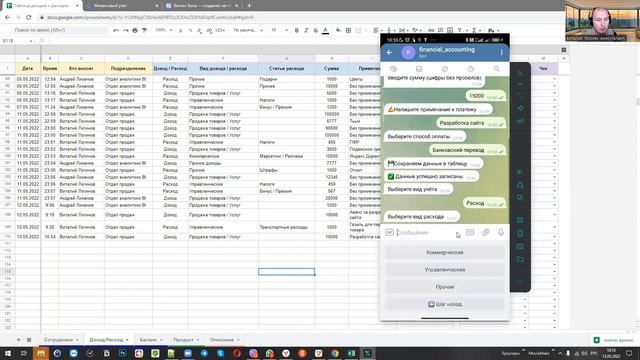Viewport: 640px width, 360px height.
Task: Open number format 123 dropdown
Action: [x=220, y=30]
